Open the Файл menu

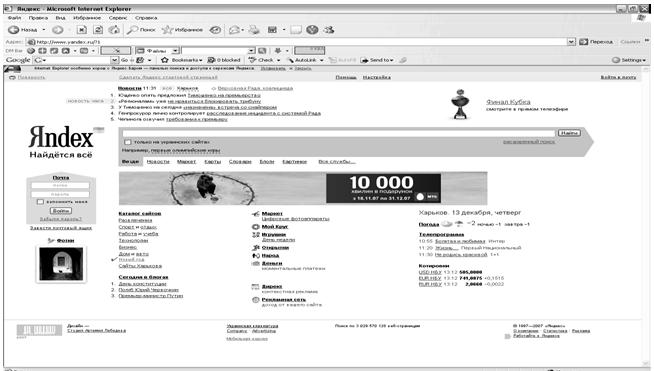click(14, 18)
